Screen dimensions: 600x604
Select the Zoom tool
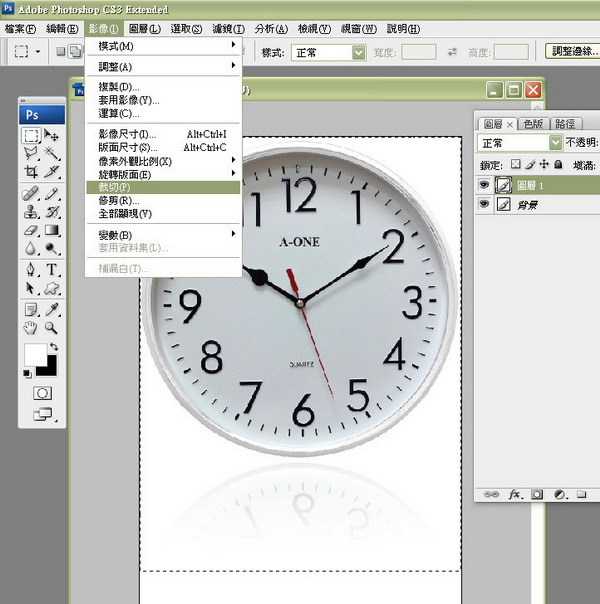51,328
